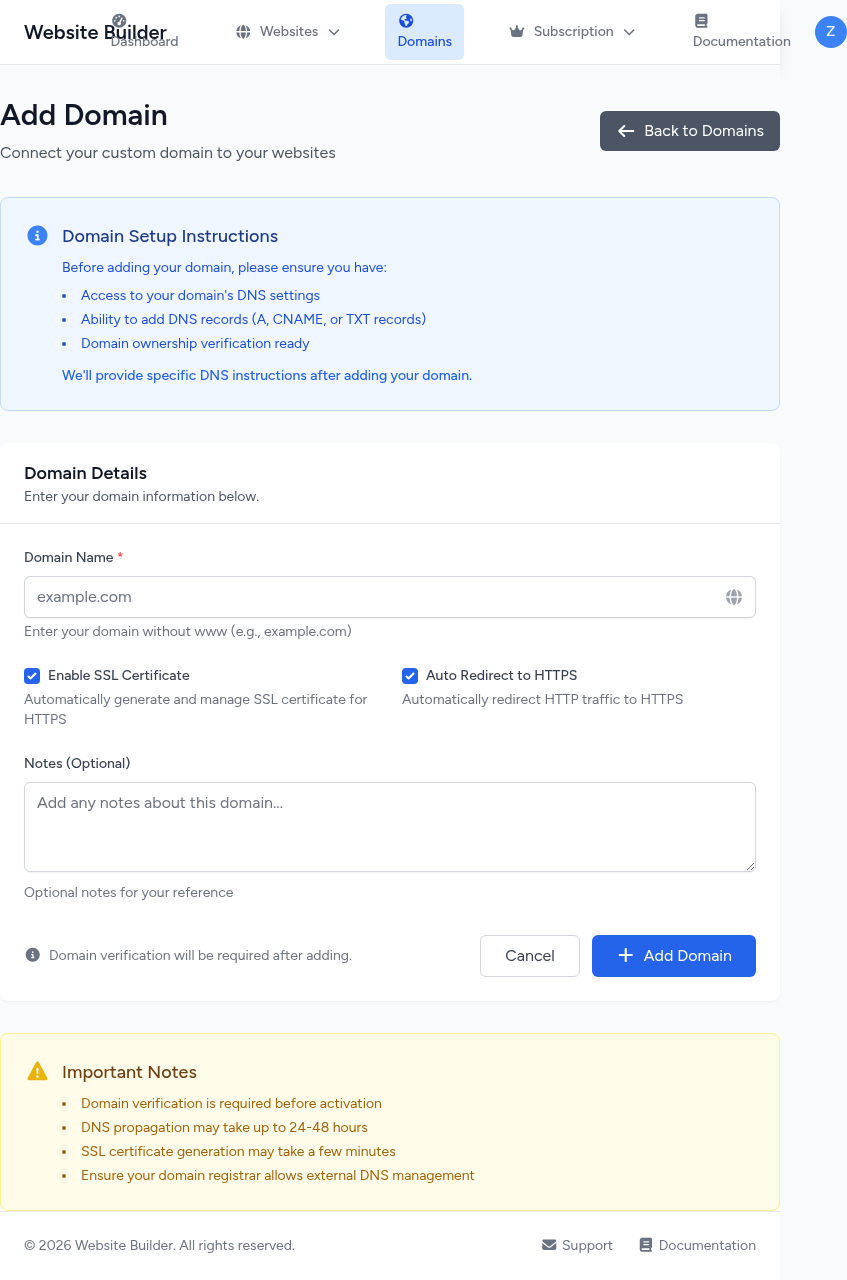Uncheck Enable SSL Certificate checkbox
The width and height of the screenshot is (847, 1280).
pos(32,676)
